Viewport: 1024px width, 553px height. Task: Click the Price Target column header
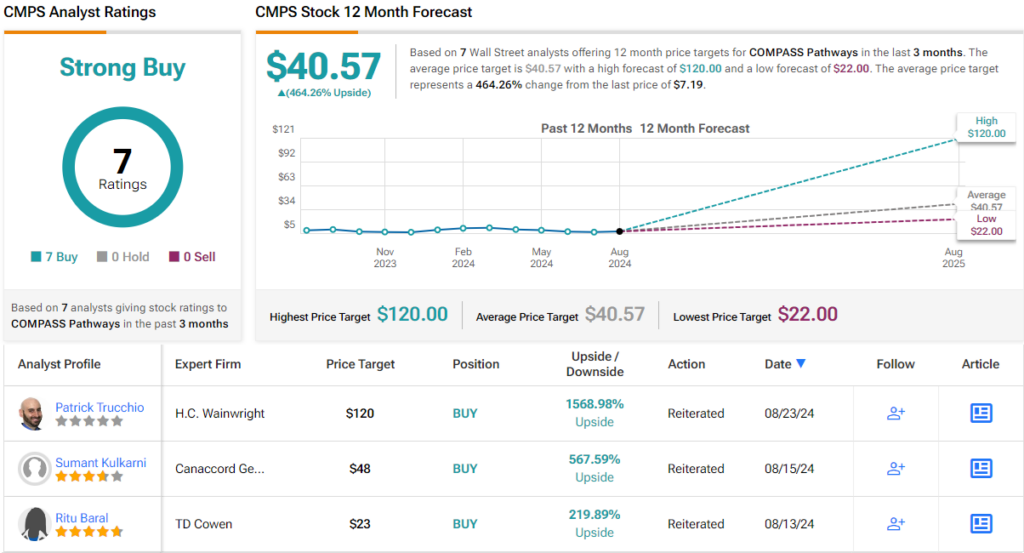tap(360, 364)
